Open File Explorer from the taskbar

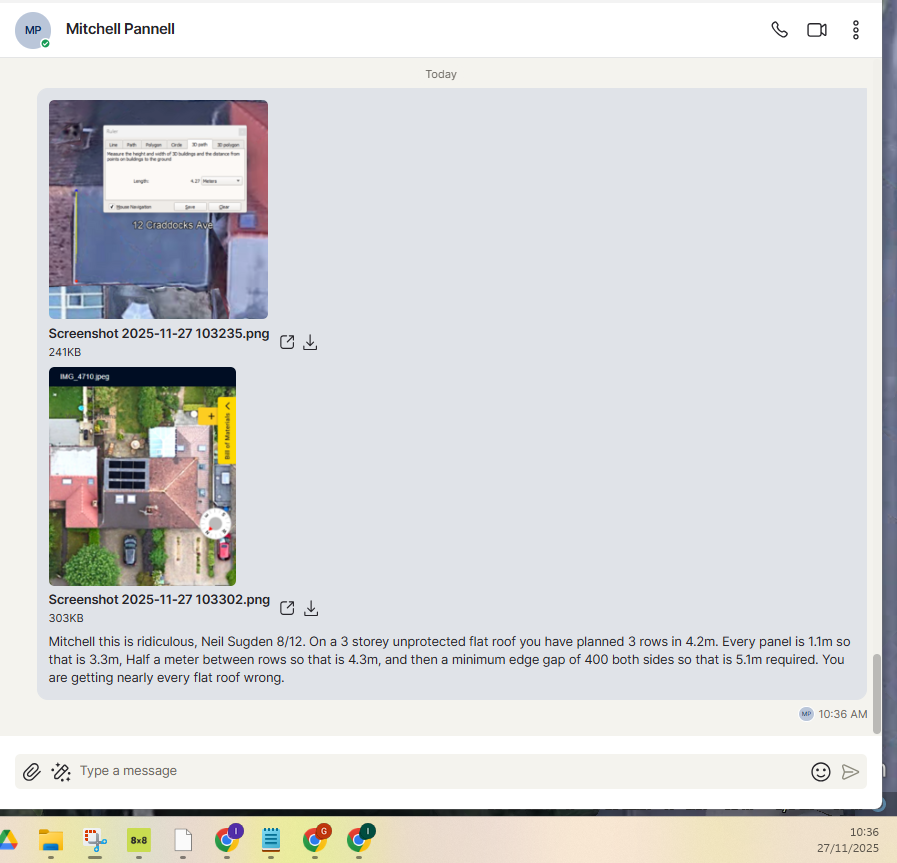[x=51, y=840]
